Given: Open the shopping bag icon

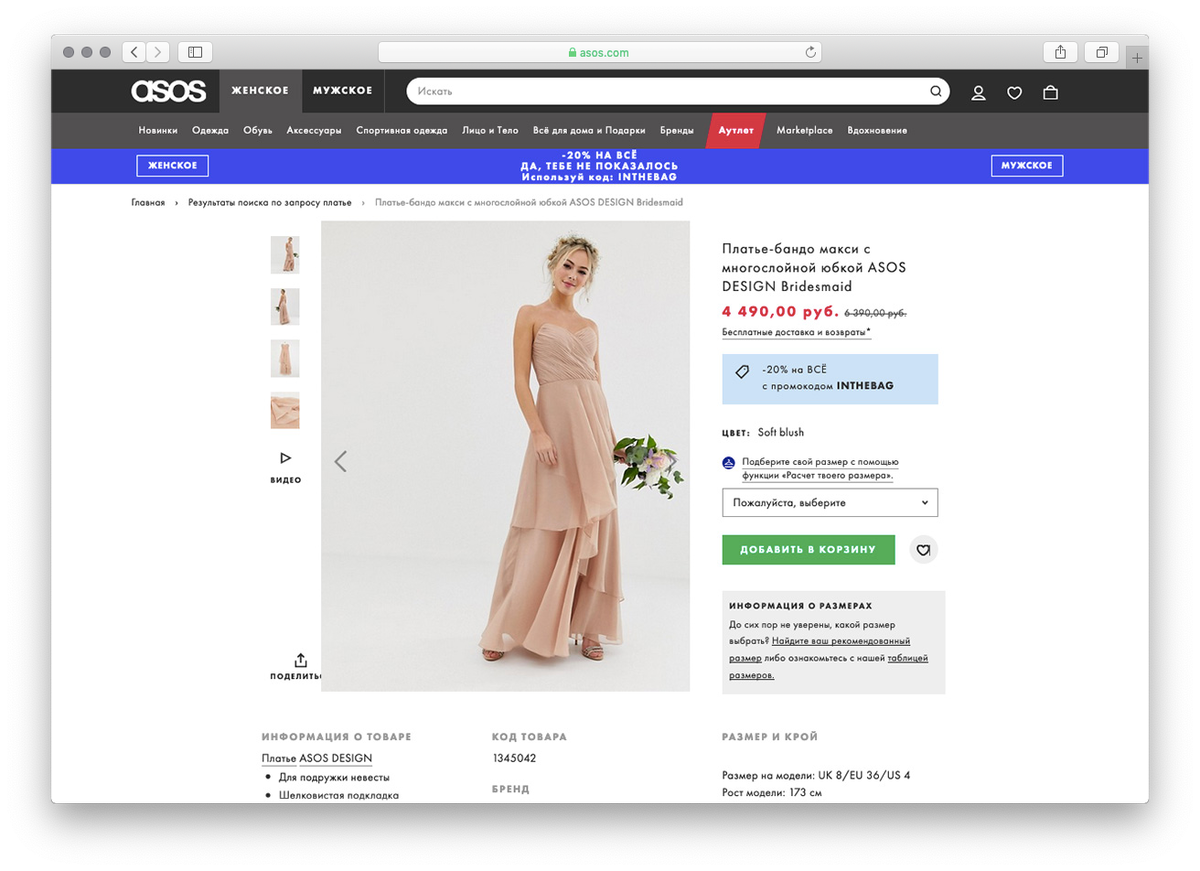Looking at the screenshot, I should coord(1050,92).
